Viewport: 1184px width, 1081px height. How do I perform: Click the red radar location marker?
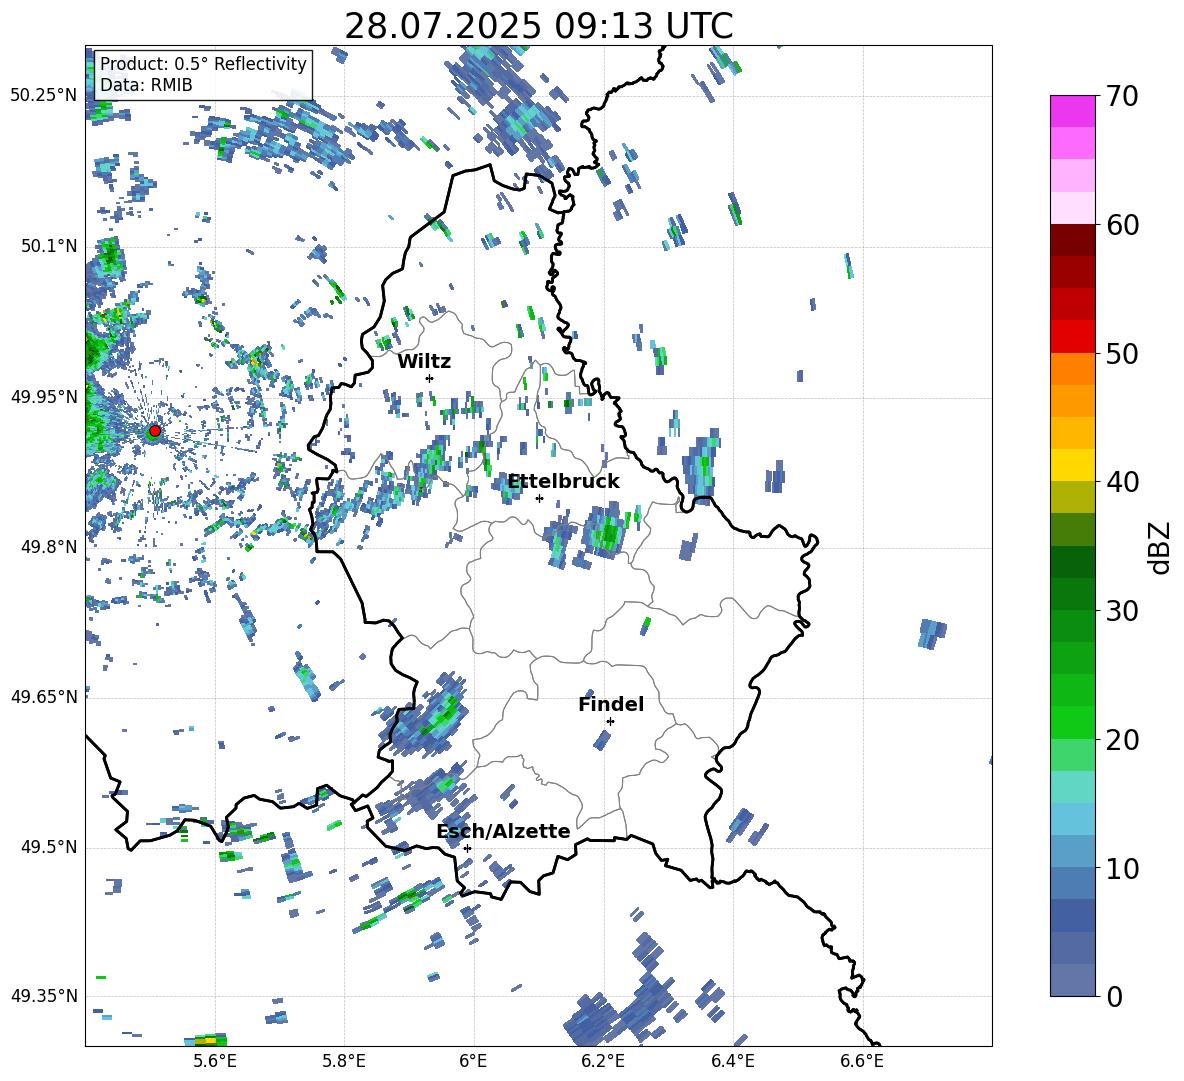point(155,431)
